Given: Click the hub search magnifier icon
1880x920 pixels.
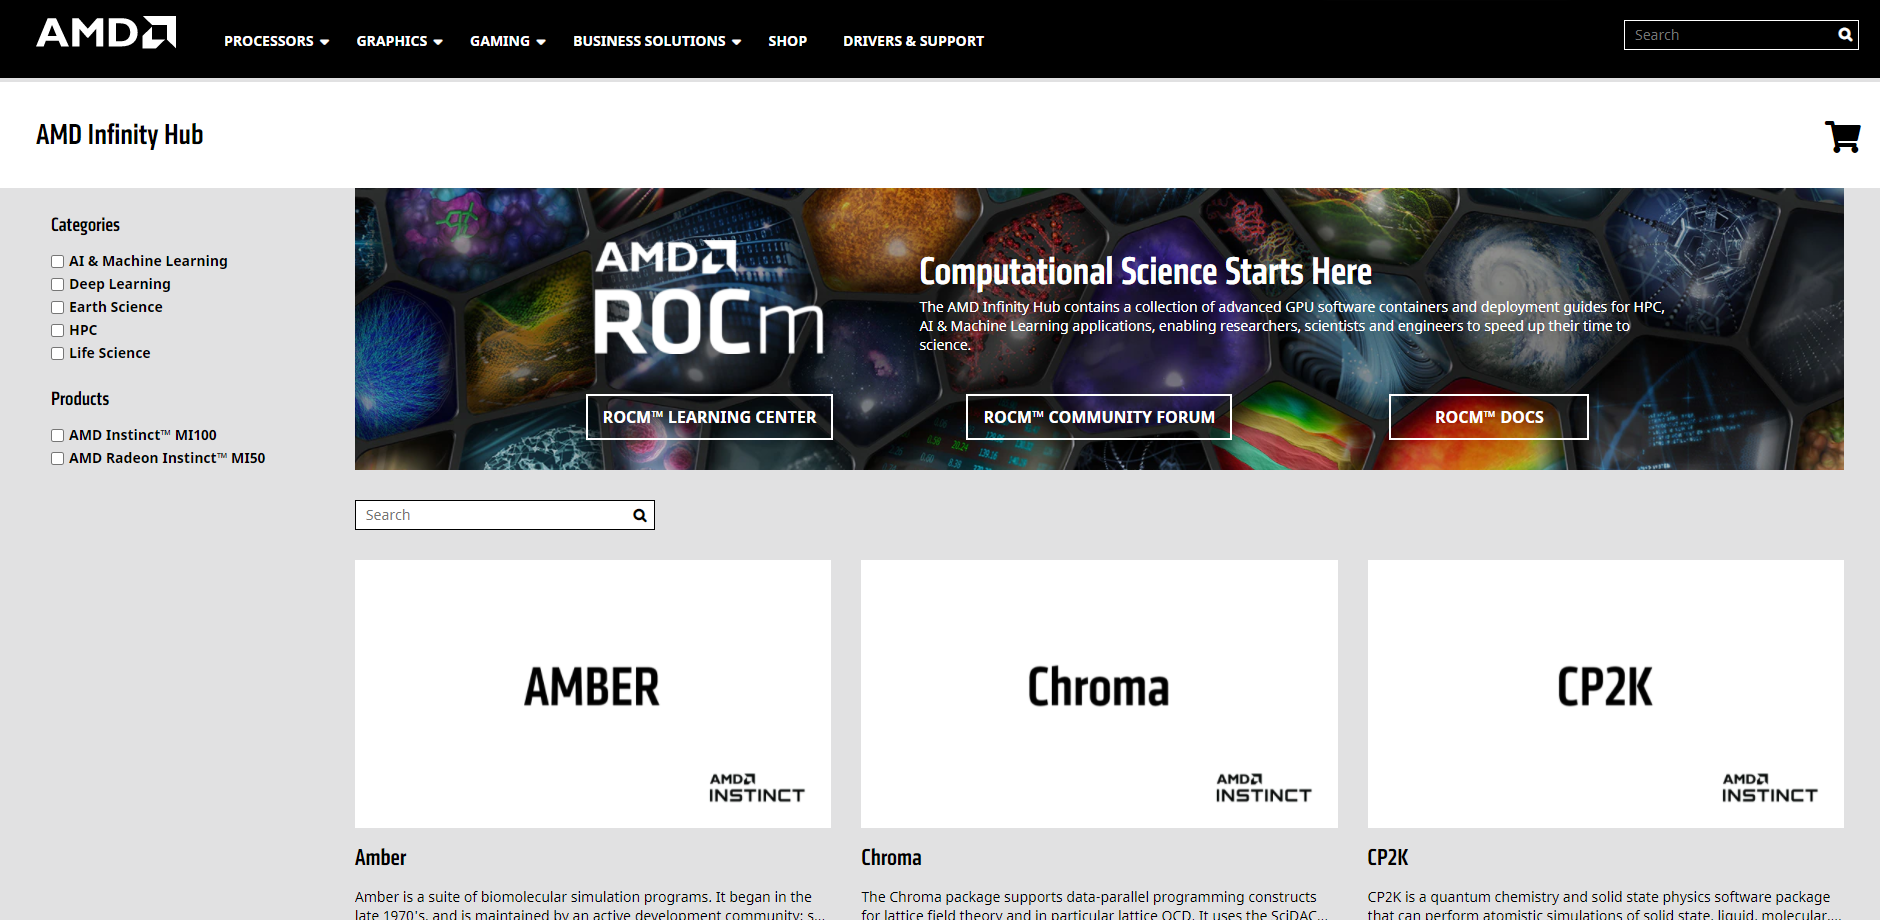Looking at the screenshot, I should pyautogui.click(x=640, y=515).
